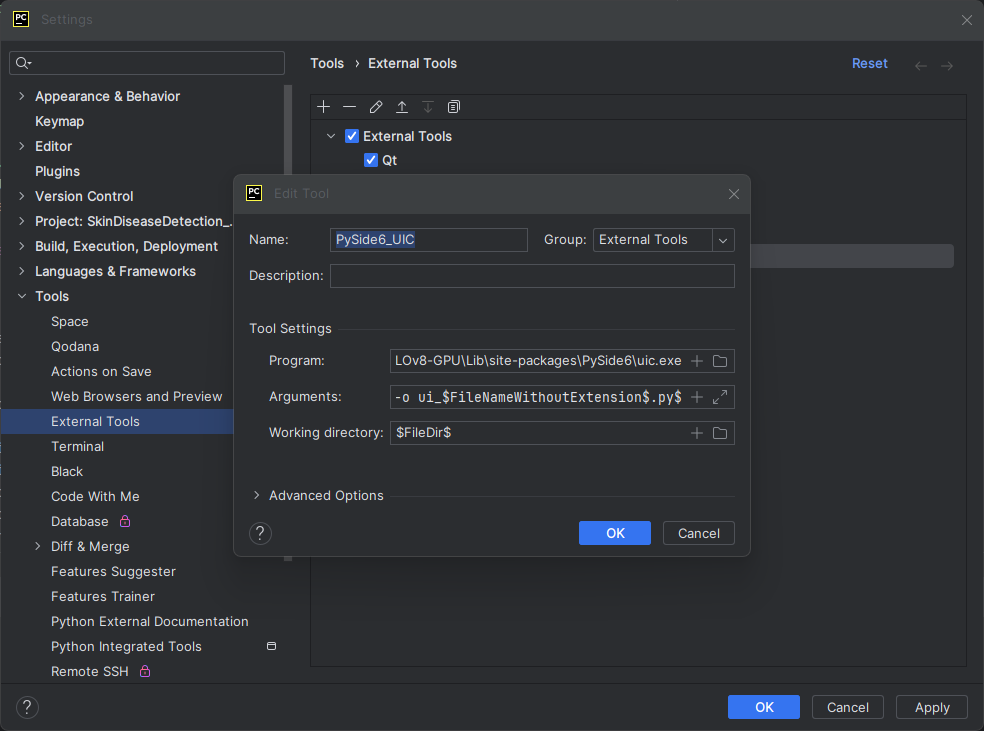Select Terminal in settings tree
This screenshot has width=984, height=731.
[77, 447]
